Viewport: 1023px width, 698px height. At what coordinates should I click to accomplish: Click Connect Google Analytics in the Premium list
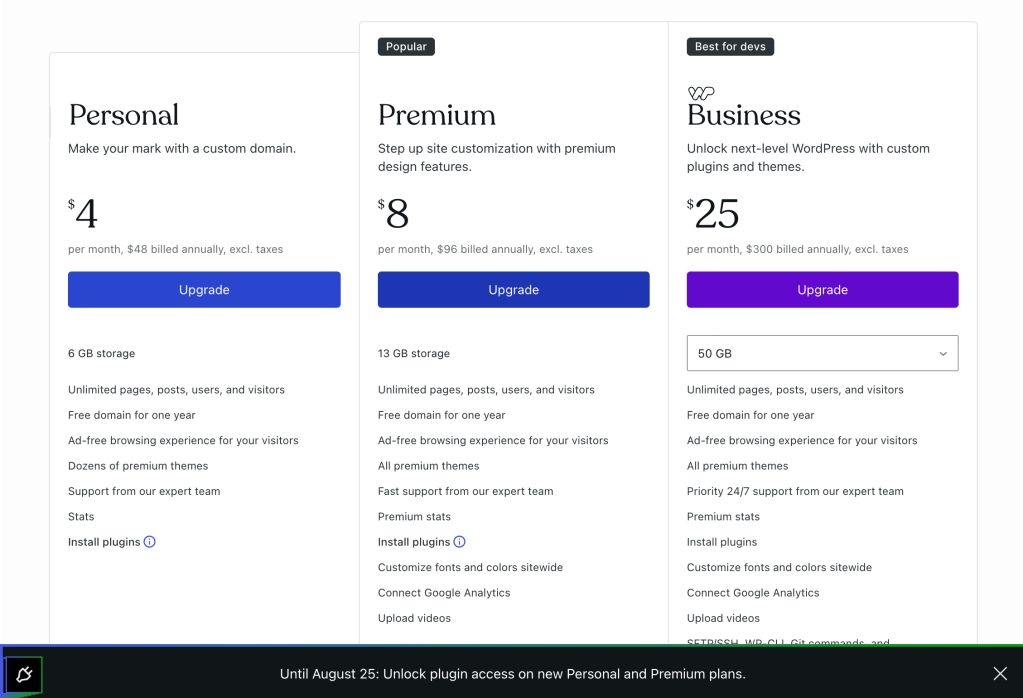coord(444,593)
